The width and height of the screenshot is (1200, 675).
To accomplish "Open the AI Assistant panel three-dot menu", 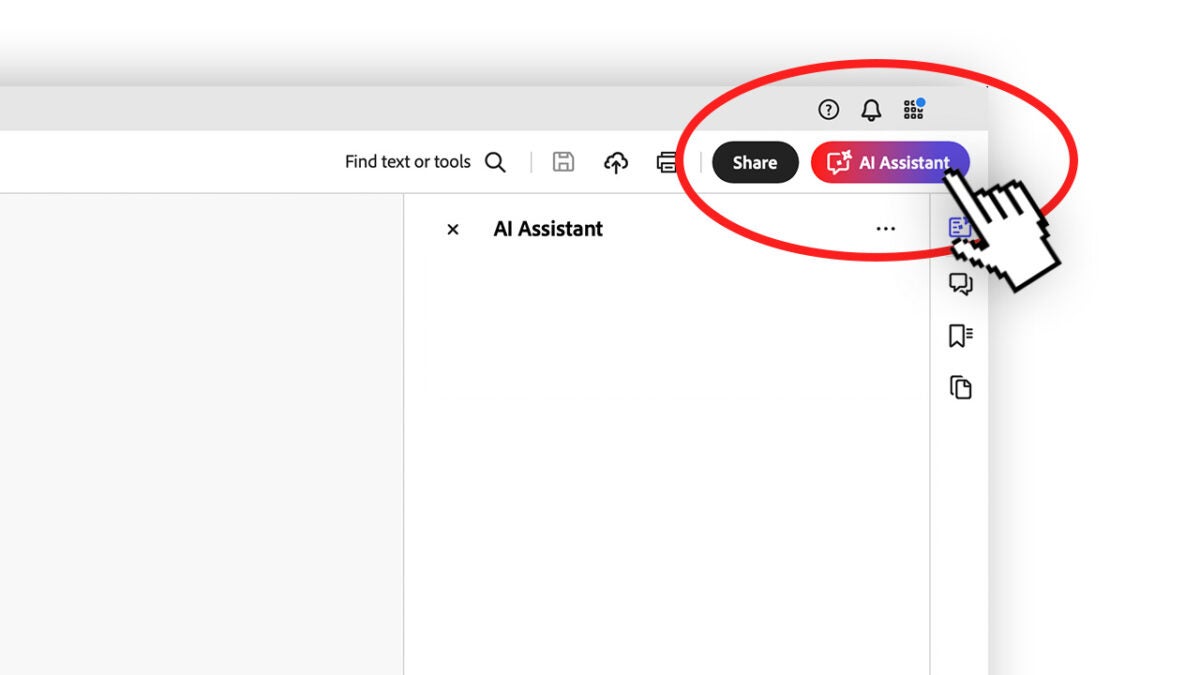I will [885, 229].
